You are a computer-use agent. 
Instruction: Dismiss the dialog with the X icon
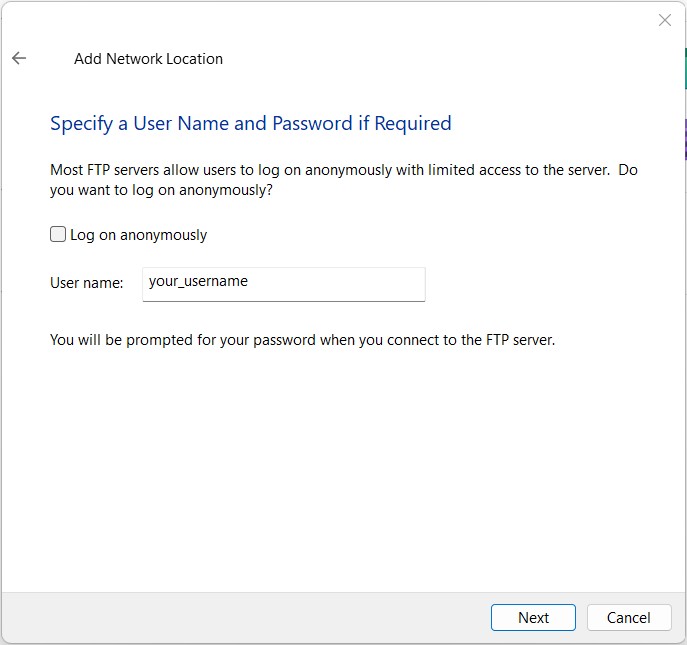(665, 20)
